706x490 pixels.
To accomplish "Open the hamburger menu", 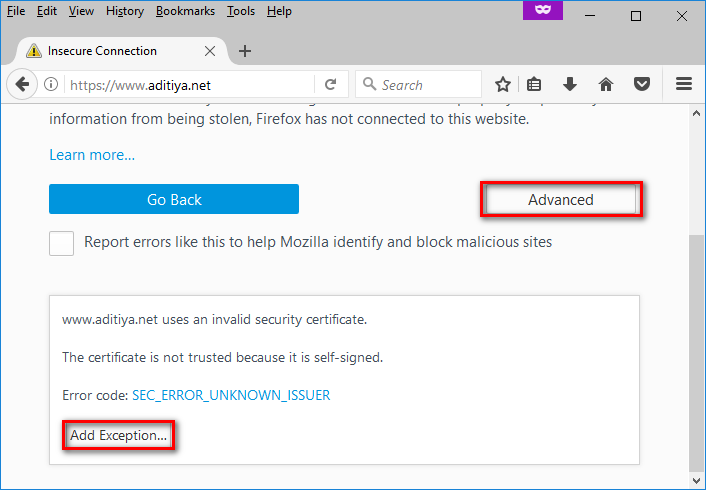I will 684,85.
